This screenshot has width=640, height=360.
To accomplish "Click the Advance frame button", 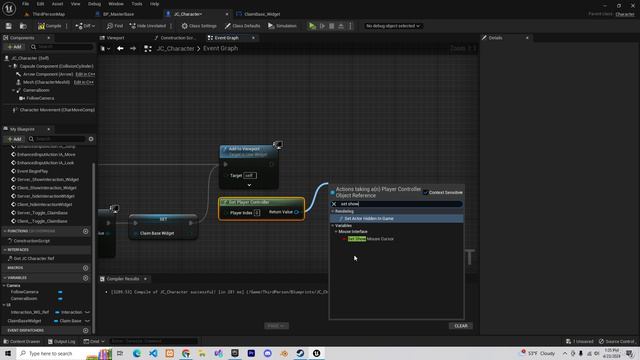I will coord(322,26).
